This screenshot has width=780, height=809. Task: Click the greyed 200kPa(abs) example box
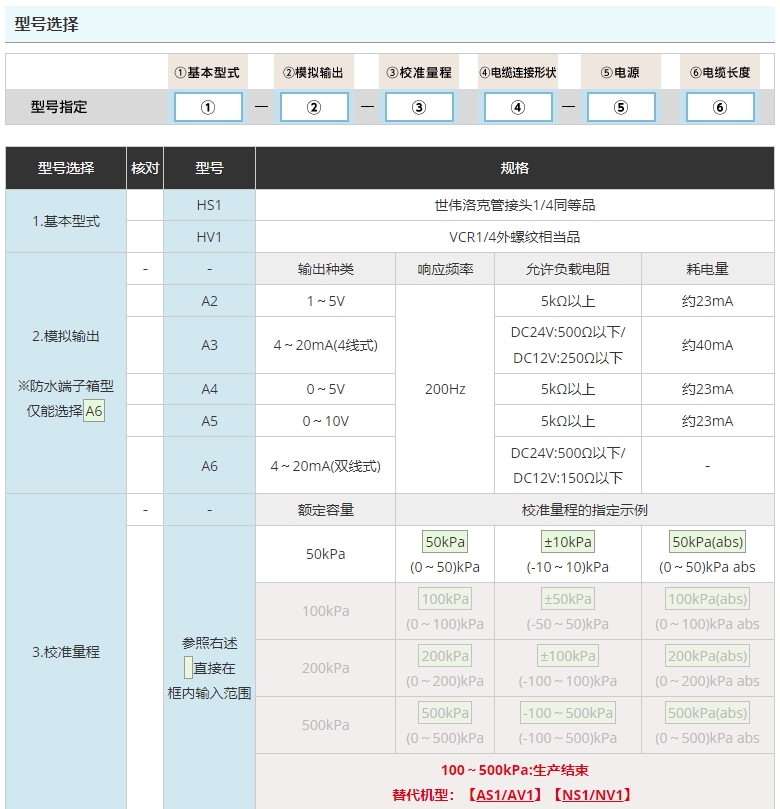click(708, 656)
